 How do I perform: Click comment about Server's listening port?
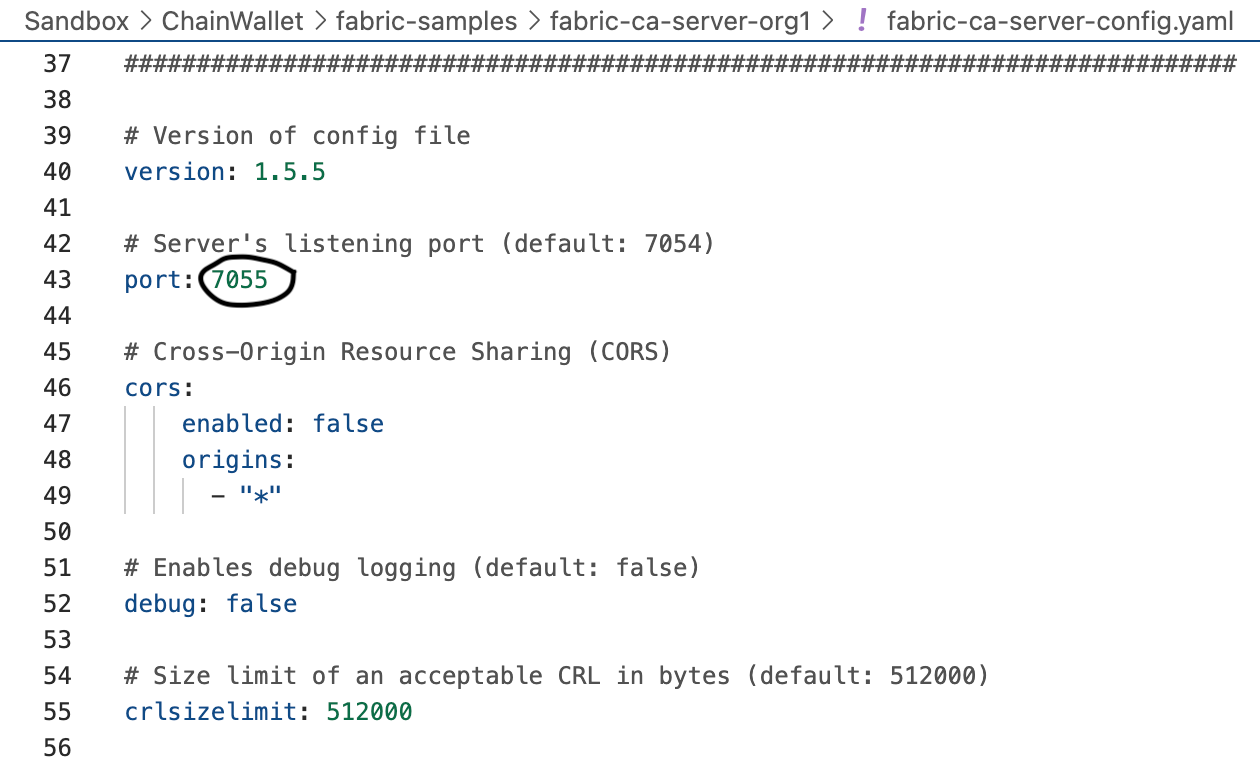pyautogui.click(x=420, y=244)
